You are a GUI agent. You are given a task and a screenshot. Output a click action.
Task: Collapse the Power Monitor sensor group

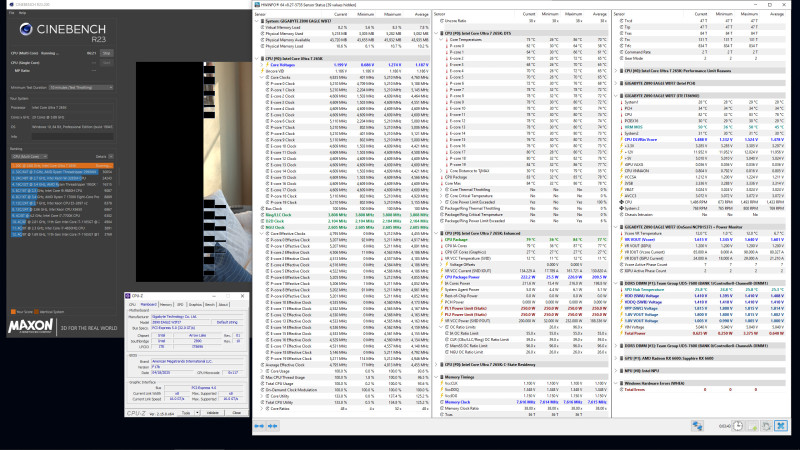tap(616, 227)
